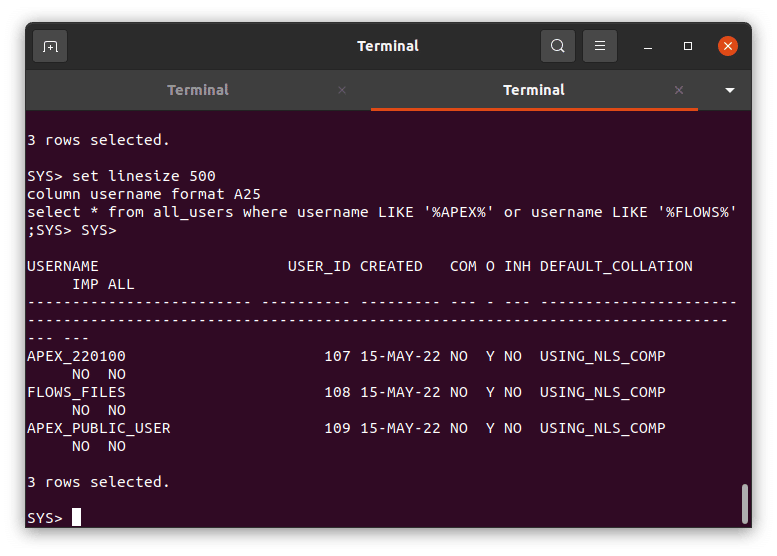Click the search icon in header
This screenshot has width=777, height=556.
pos(557,46)
